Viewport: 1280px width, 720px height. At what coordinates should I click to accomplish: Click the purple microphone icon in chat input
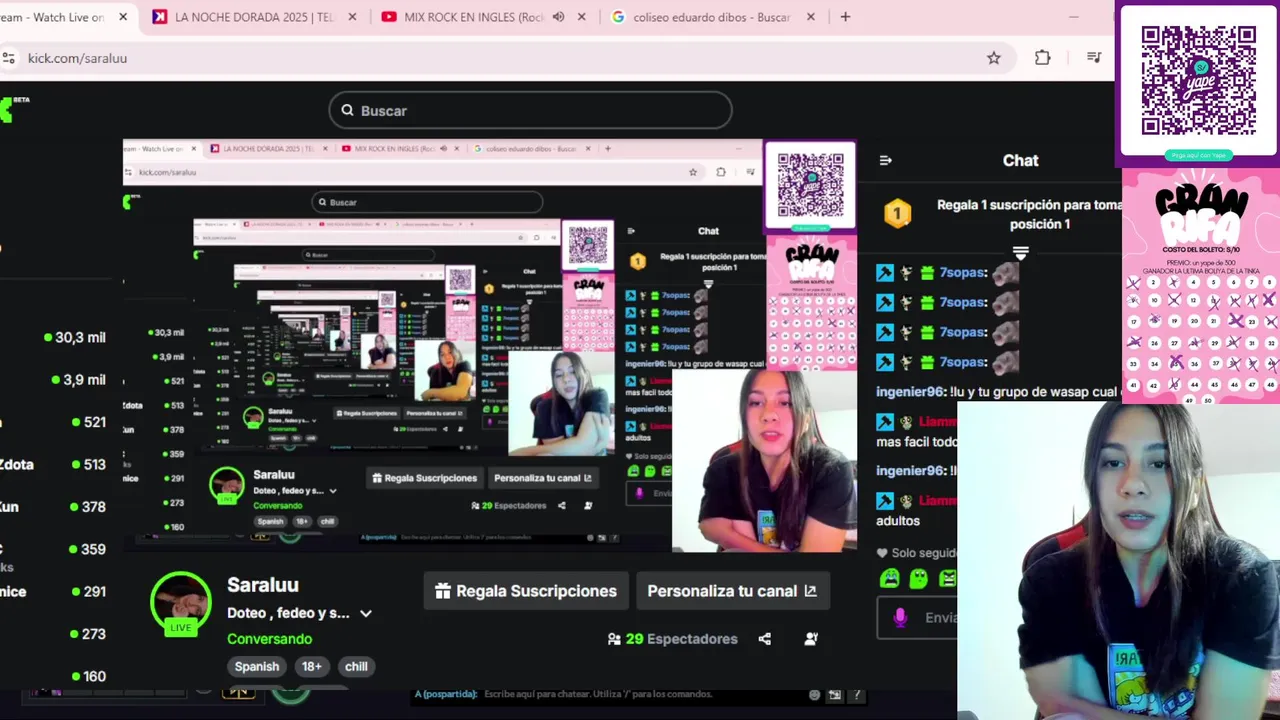900,618
